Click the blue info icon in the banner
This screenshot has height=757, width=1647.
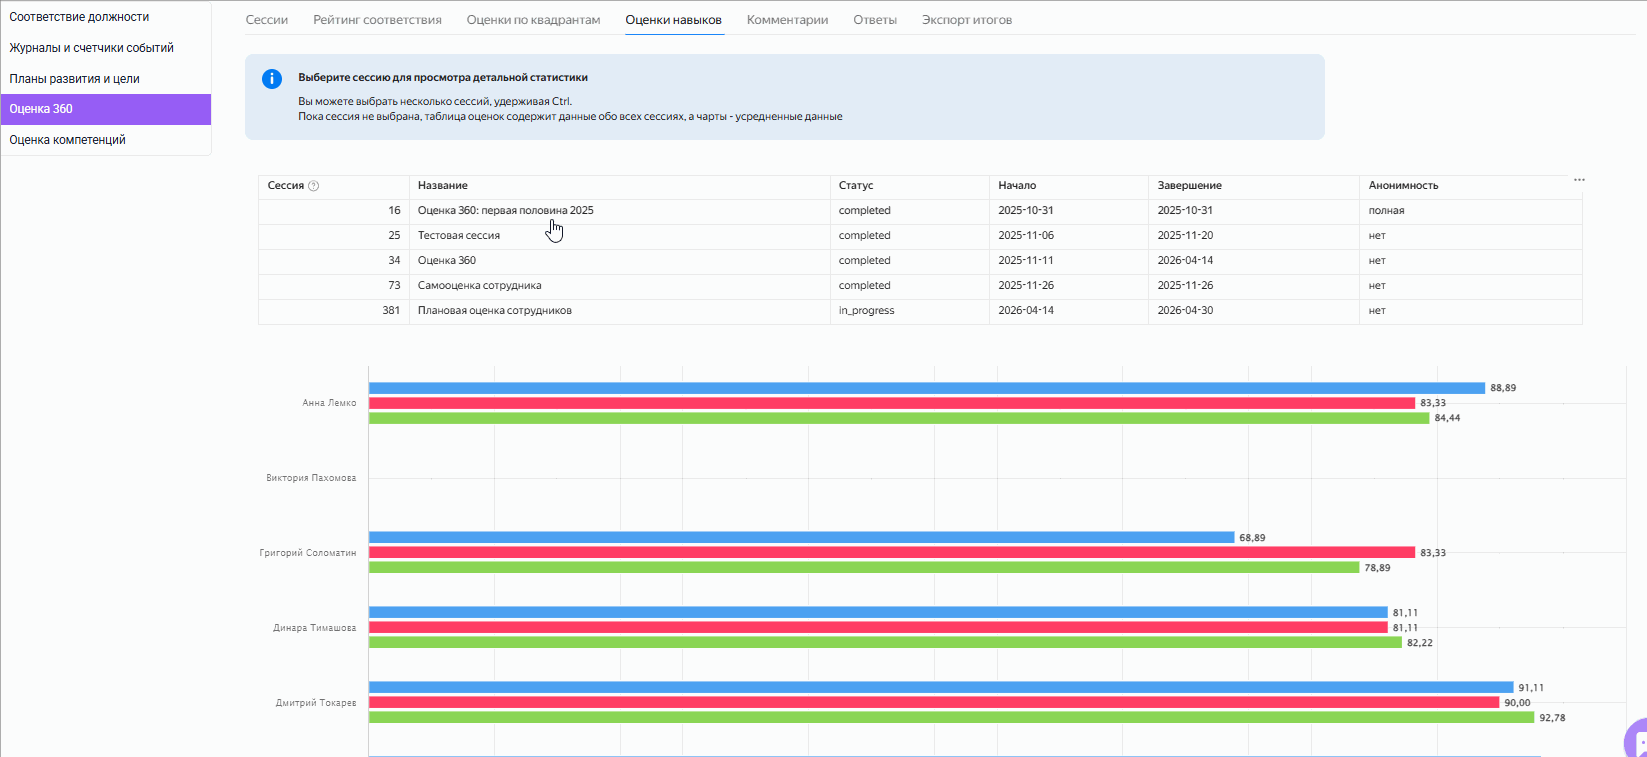272,79
